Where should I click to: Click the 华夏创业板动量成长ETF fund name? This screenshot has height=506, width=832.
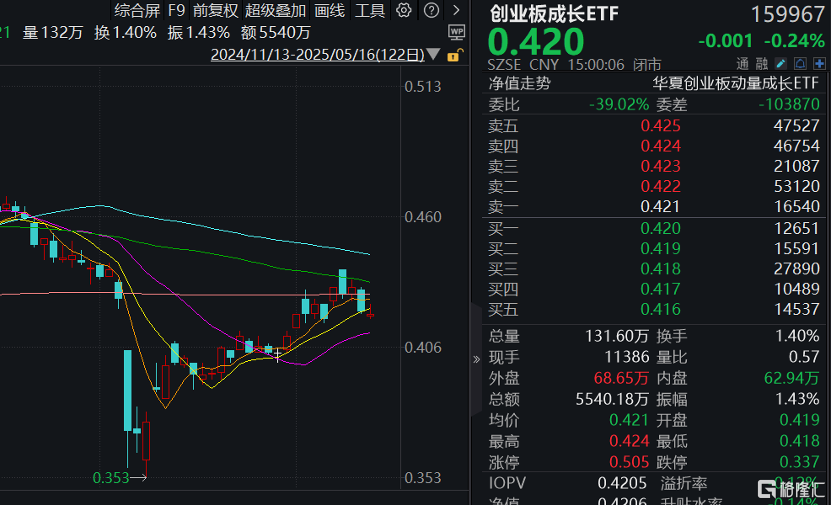[735, 83]
